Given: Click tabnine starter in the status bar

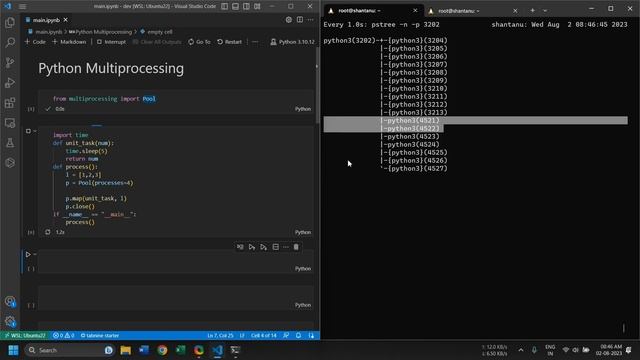Looking at the screenshot, I should point(100,336).
